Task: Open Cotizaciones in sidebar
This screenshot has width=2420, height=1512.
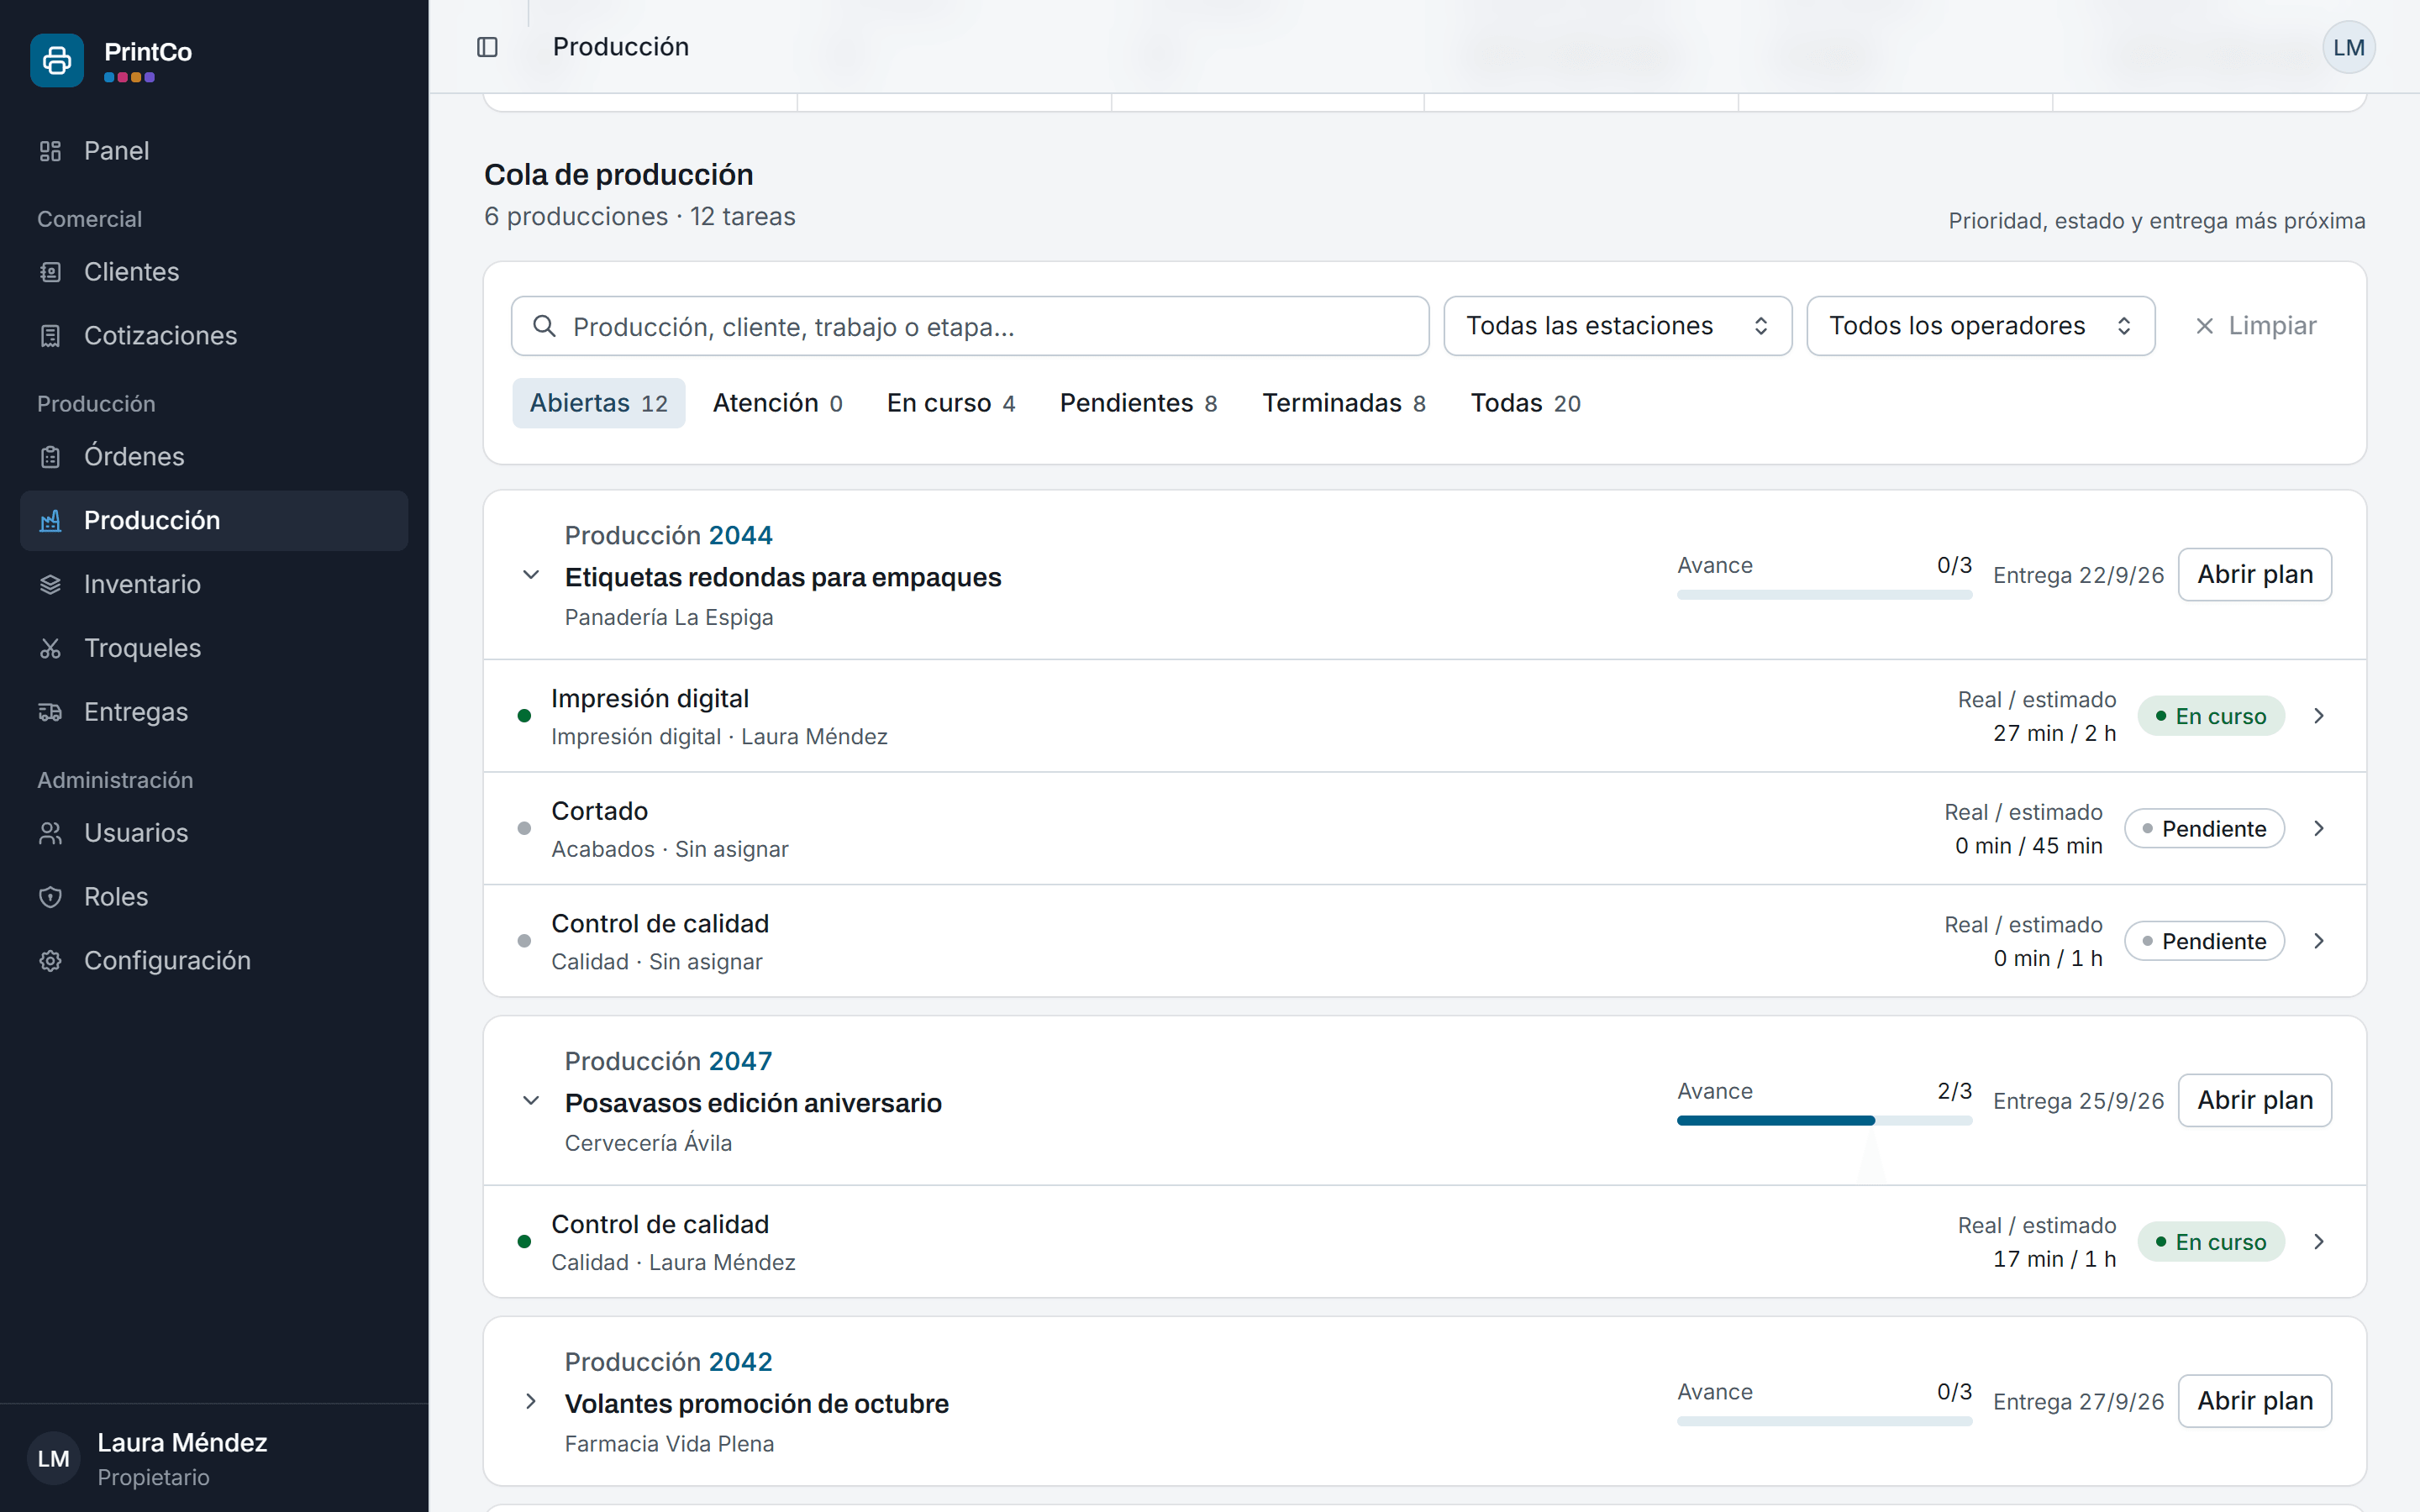Action: [214, 336]
